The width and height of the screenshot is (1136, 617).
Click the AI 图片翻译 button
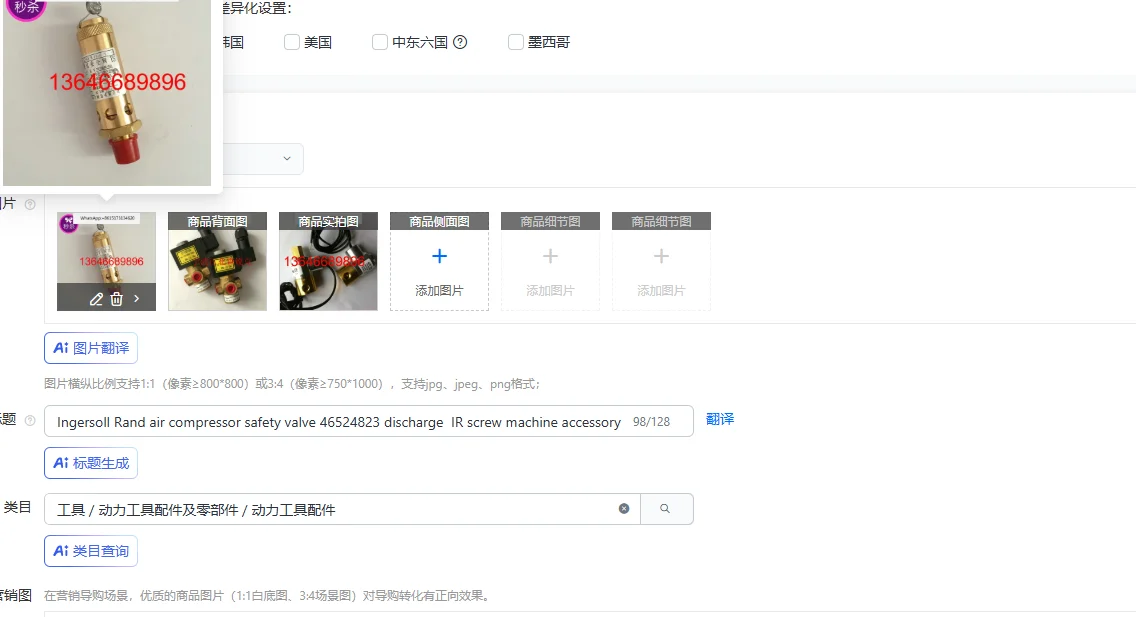[x=91, y=348]
